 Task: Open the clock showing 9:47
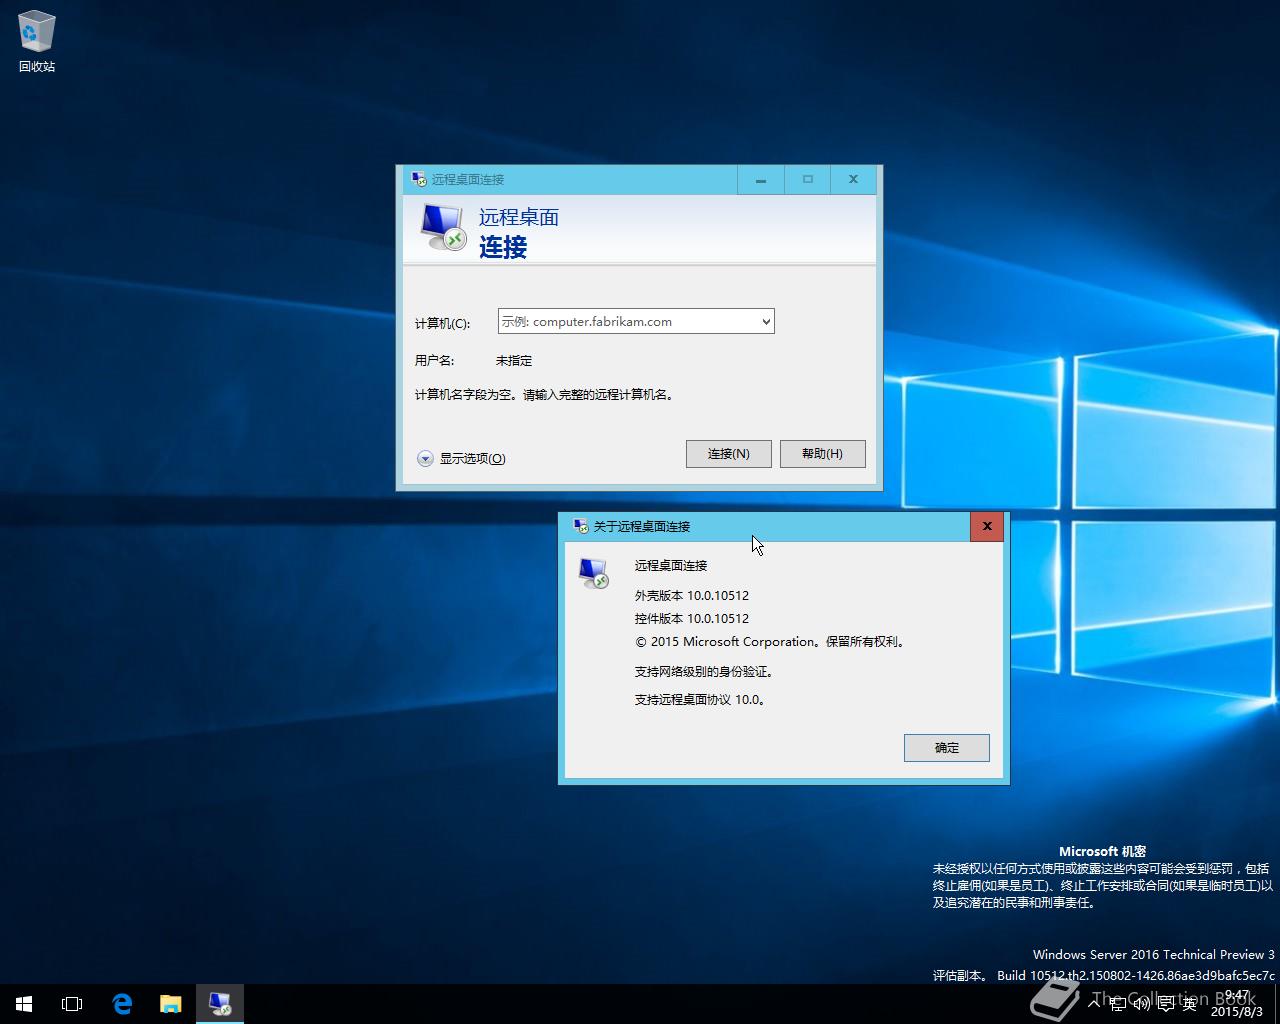click(1237, 1004)
